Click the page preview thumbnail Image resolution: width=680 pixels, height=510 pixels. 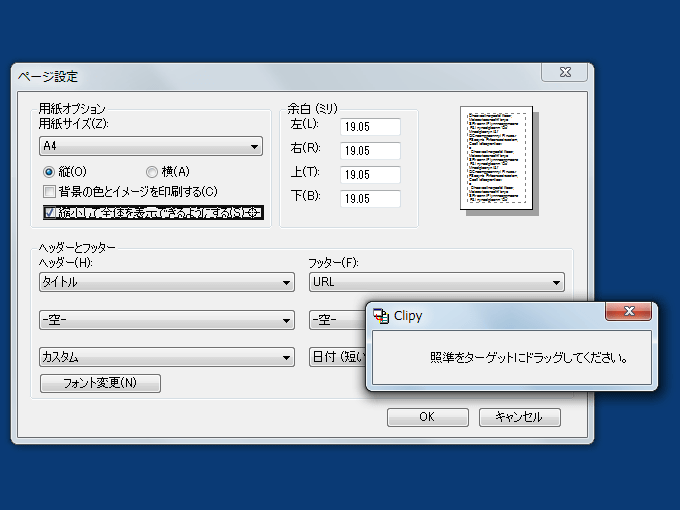tap(497, 158)
